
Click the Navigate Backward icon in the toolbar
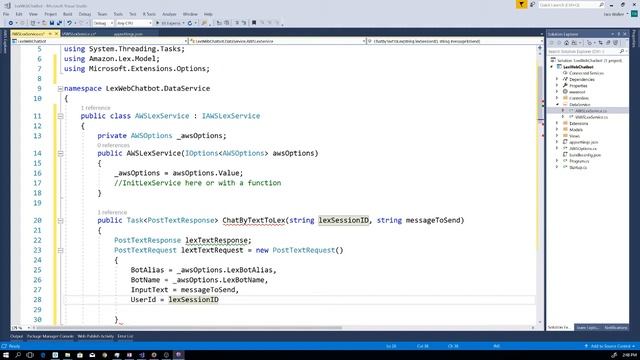point(11,23)
